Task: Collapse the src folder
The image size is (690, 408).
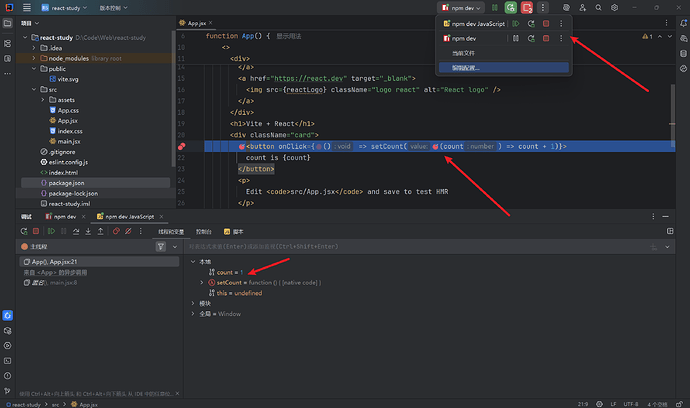Action: [34, 89]
